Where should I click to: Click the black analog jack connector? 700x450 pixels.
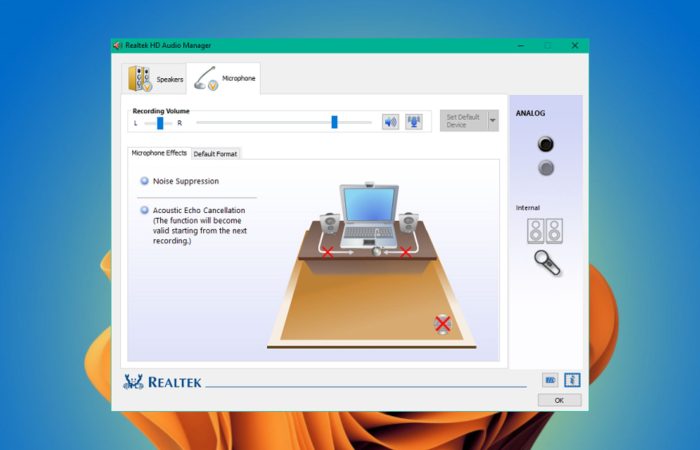pyautogui.click(x=546, y=144)
